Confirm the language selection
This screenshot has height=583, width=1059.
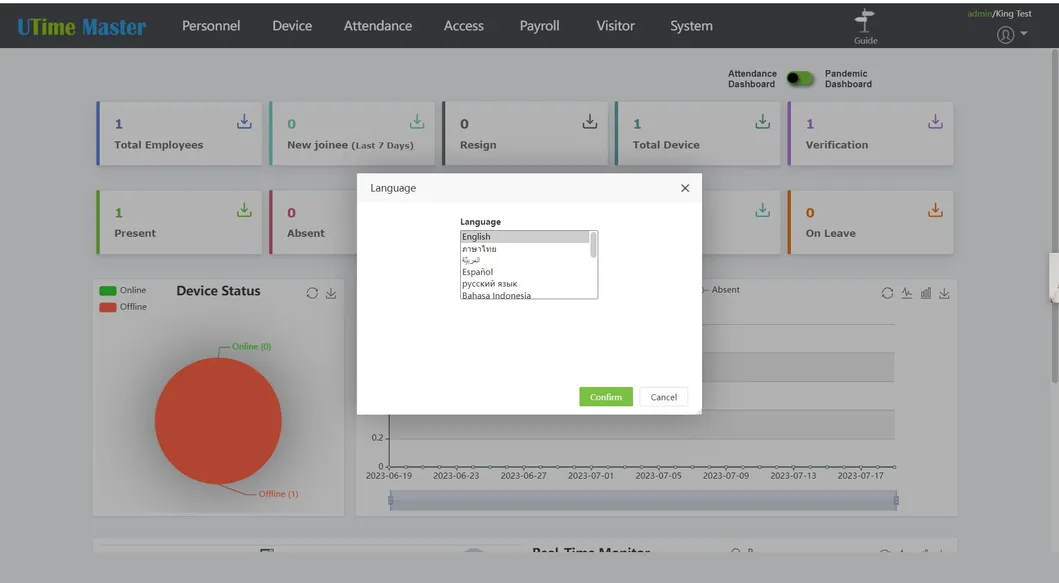click(605, 397)
